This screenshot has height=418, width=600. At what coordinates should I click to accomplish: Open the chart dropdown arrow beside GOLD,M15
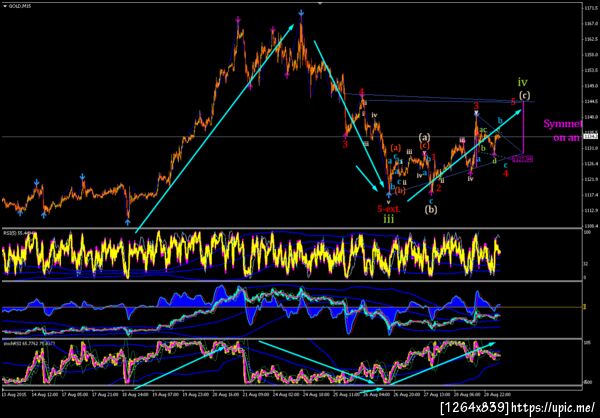point(5,5)
